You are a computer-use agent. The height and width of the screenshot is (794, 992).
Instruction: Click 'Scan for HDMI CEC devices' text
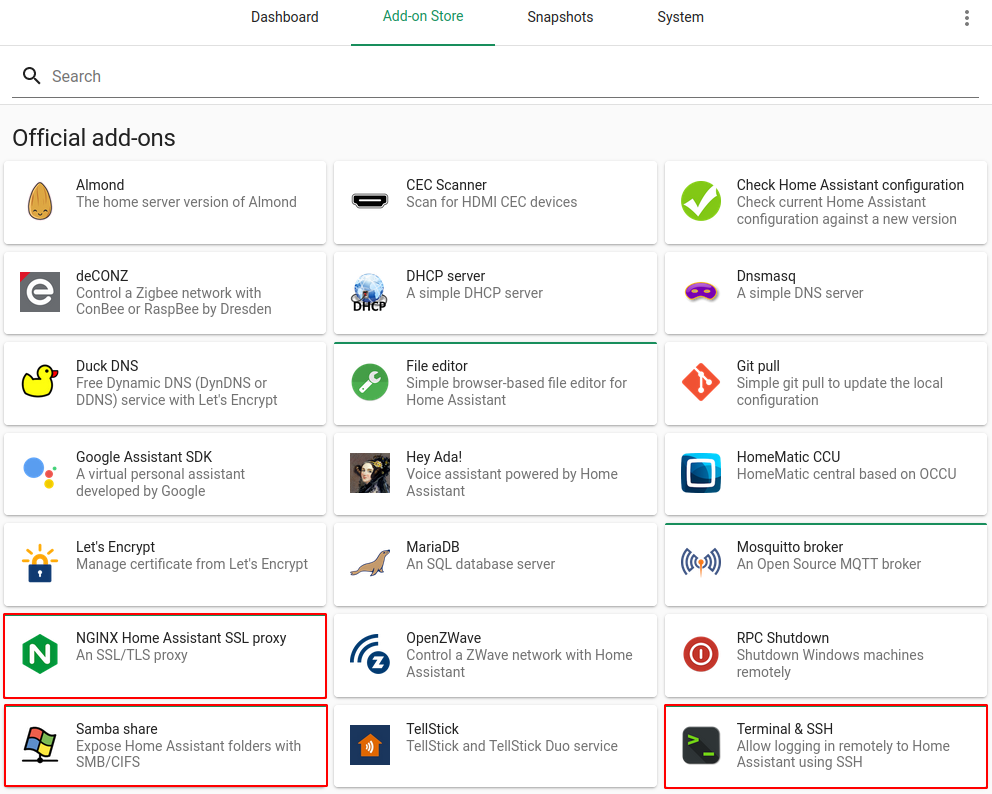(x=492, y=202)
